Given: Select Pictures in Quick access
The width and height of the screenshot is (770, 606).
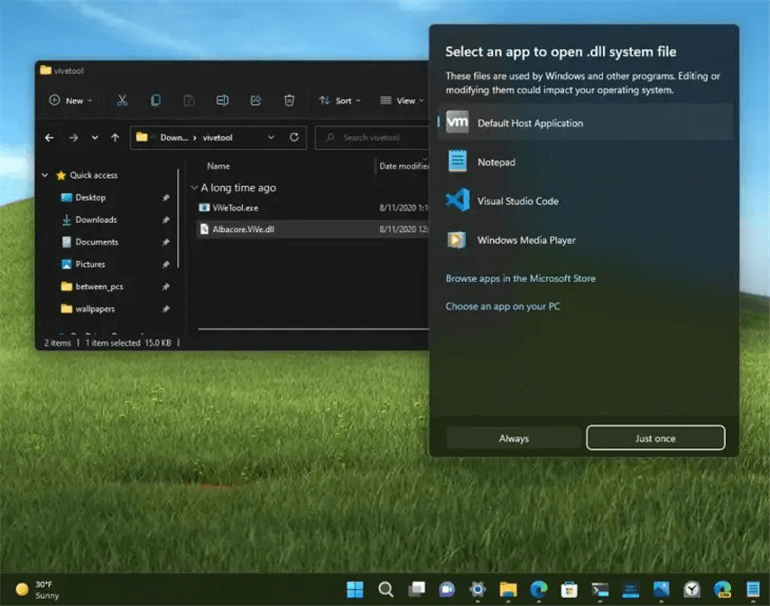Looking at the screenshot, I should pyautogui.click(x=90, y=264).
